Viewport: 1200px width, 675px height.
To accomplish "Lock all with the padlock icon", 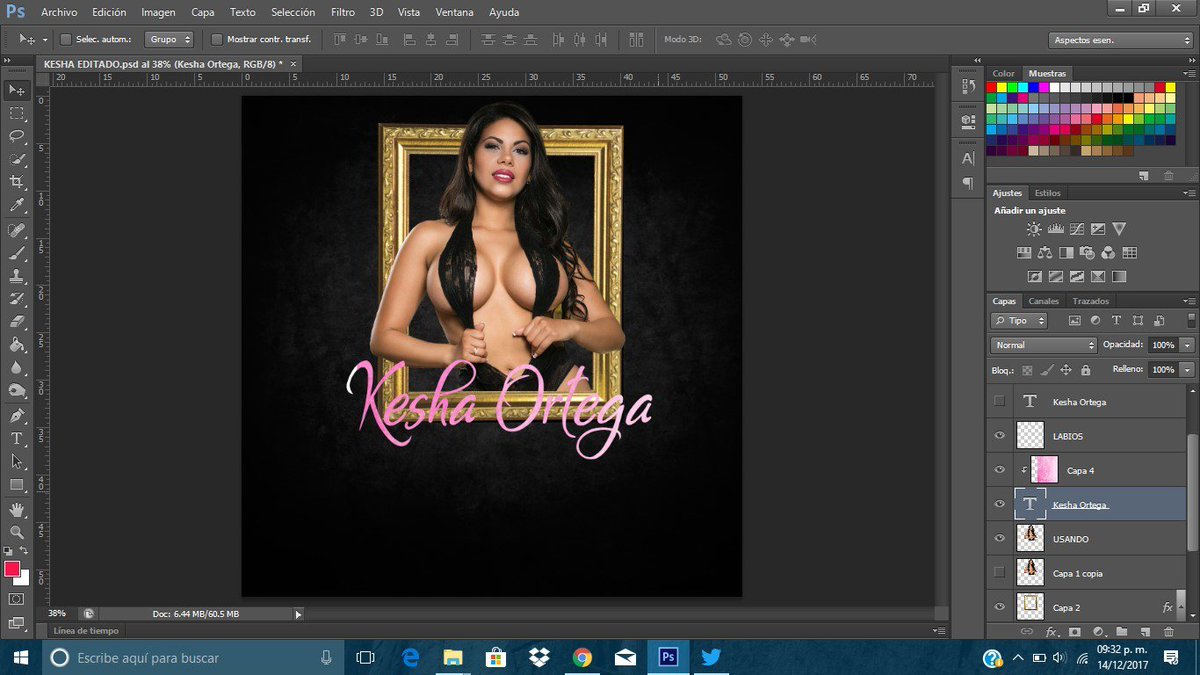I will (x=1086, y=370).
